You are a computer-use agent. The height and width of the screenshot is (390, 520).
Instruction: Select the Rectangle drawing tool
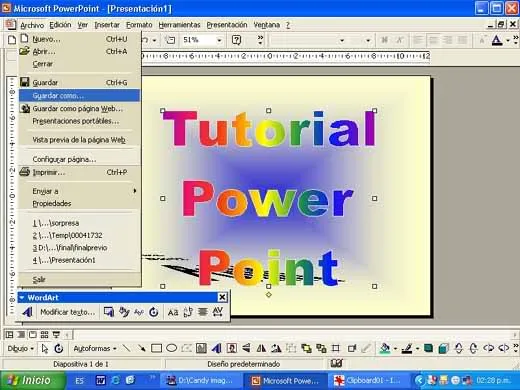(156, 349)
